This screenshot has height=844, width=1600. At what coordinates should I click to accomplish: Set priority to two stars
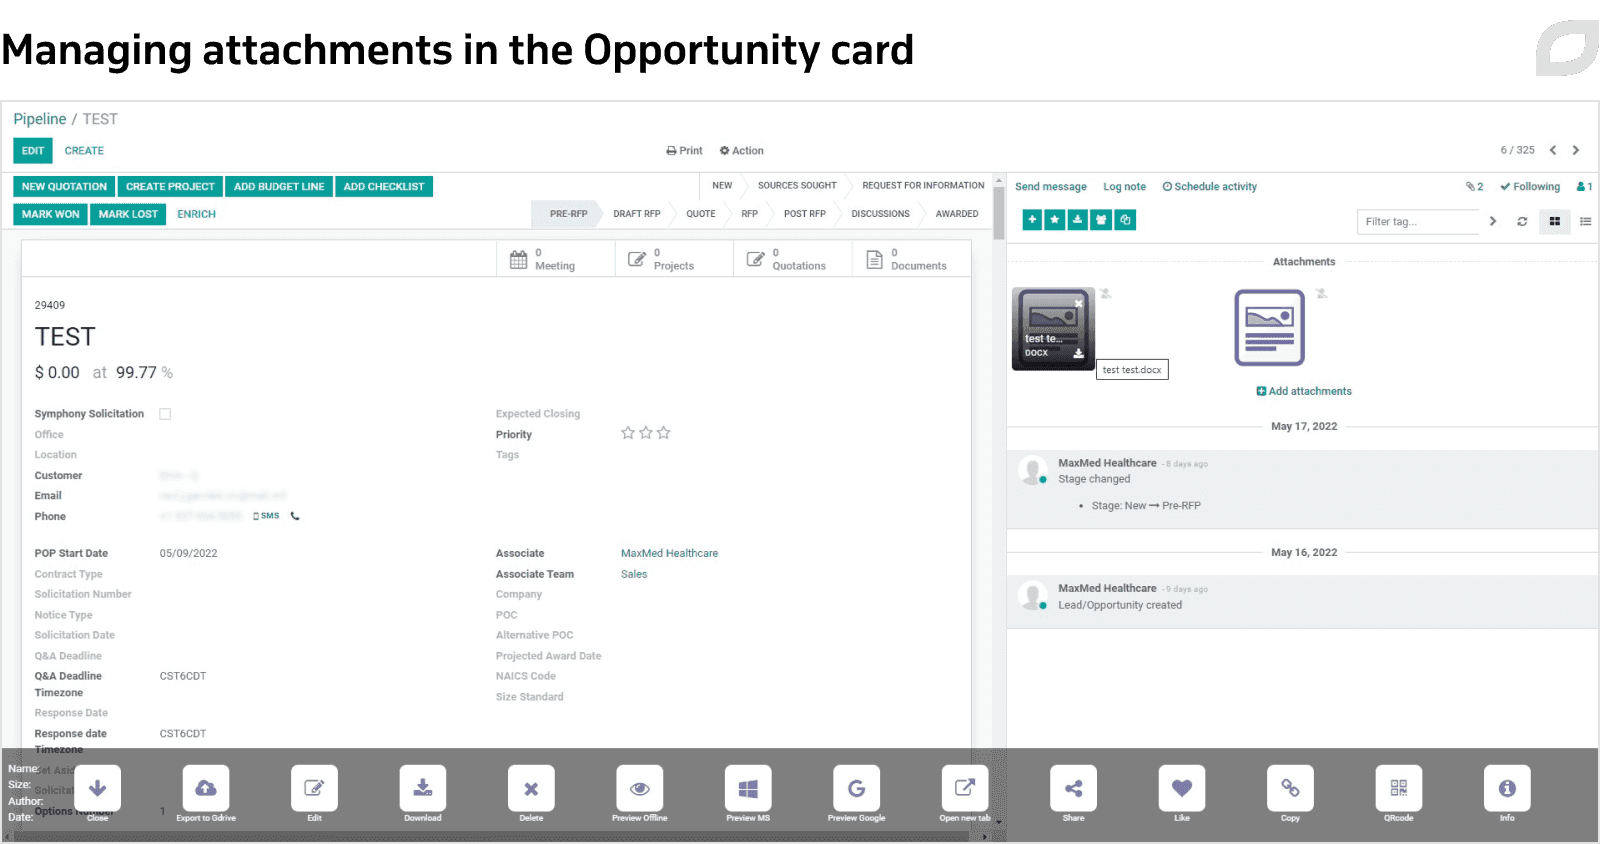tap(646, 433)
